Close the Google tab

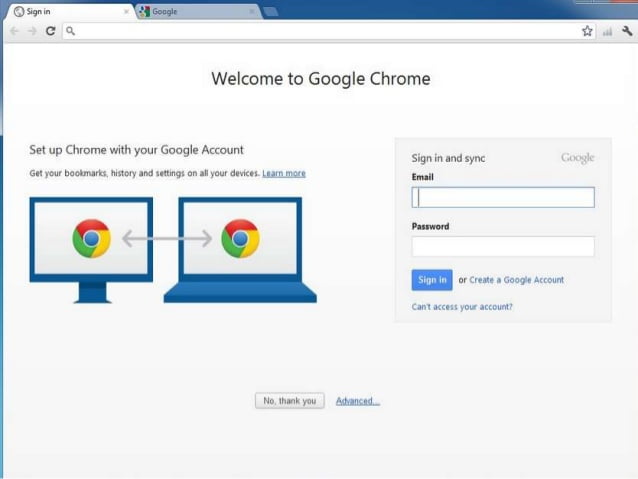click(252, 12)
